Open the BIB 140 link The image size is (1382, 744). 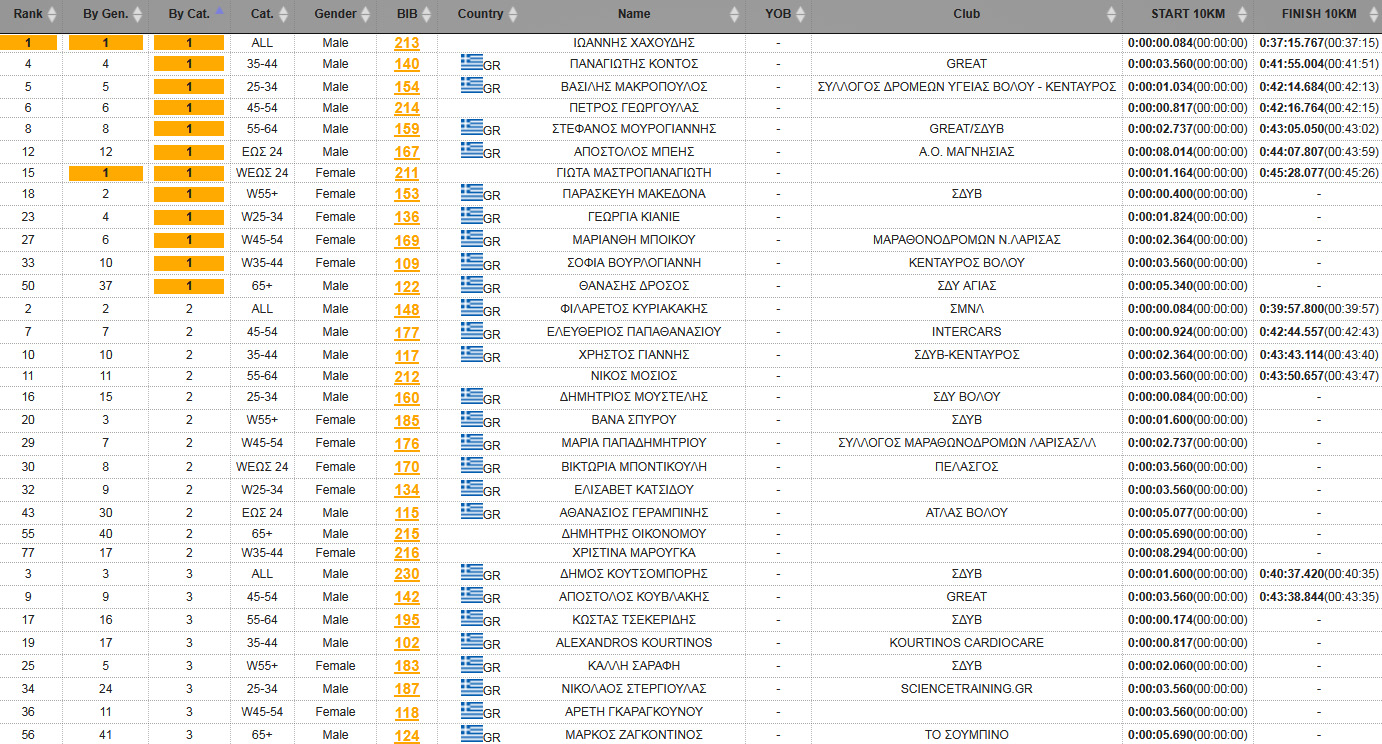click(x=407, y=64)
